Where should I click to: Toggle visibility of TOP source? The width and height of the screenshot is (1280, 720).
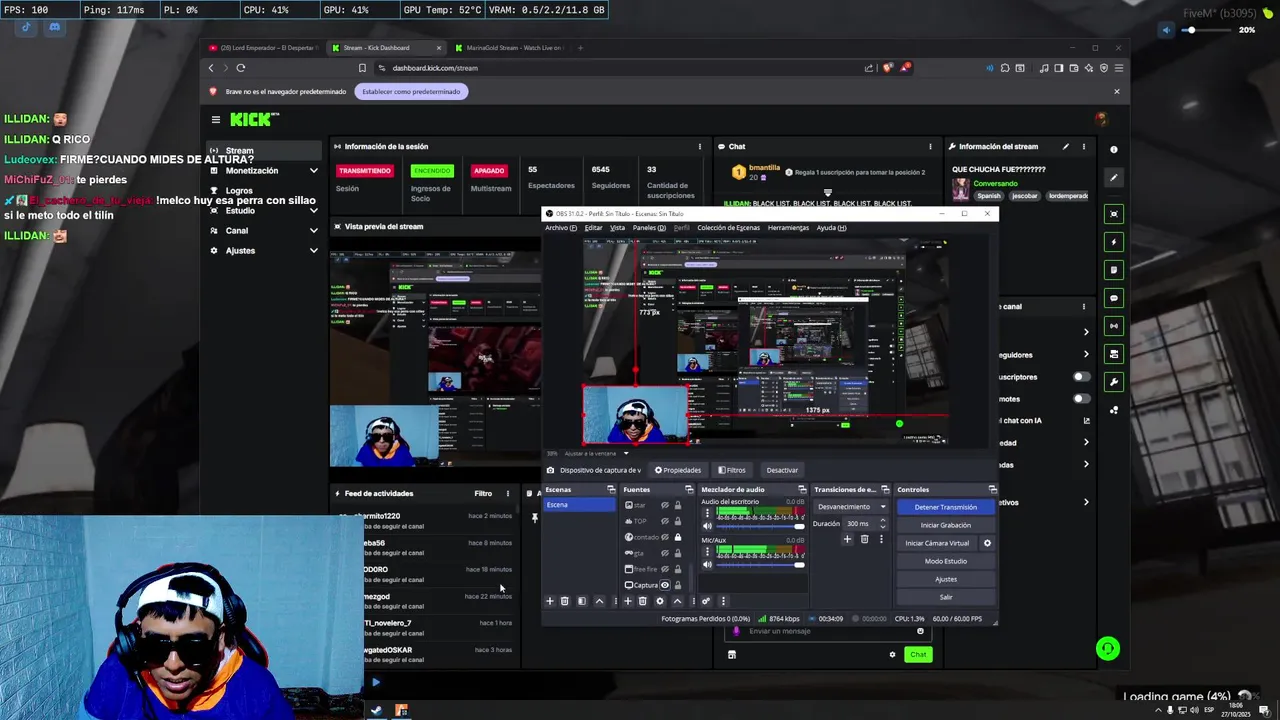coord(665,521)
